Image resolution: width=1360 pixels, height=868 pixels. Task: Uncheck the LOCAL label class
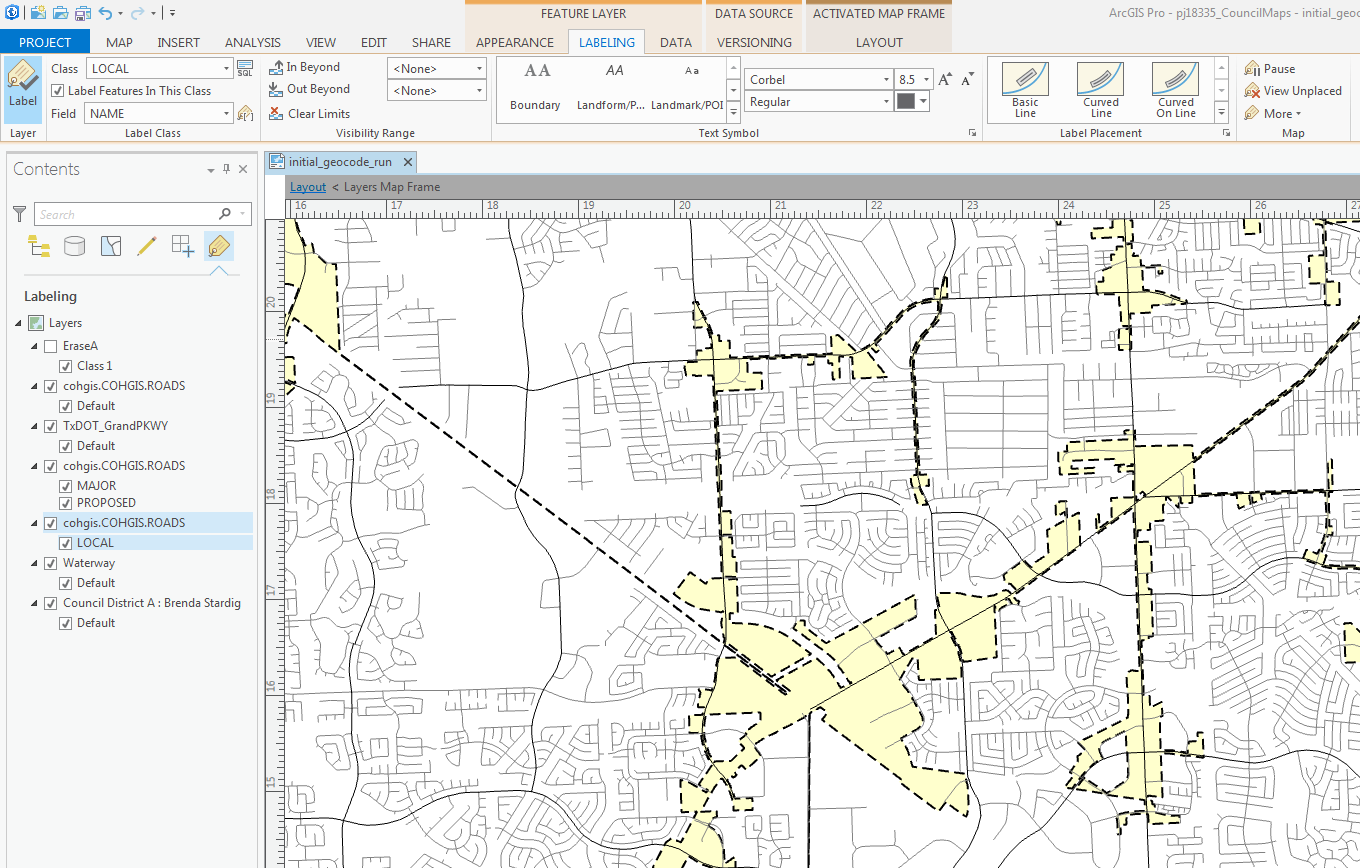click(66, 543)
